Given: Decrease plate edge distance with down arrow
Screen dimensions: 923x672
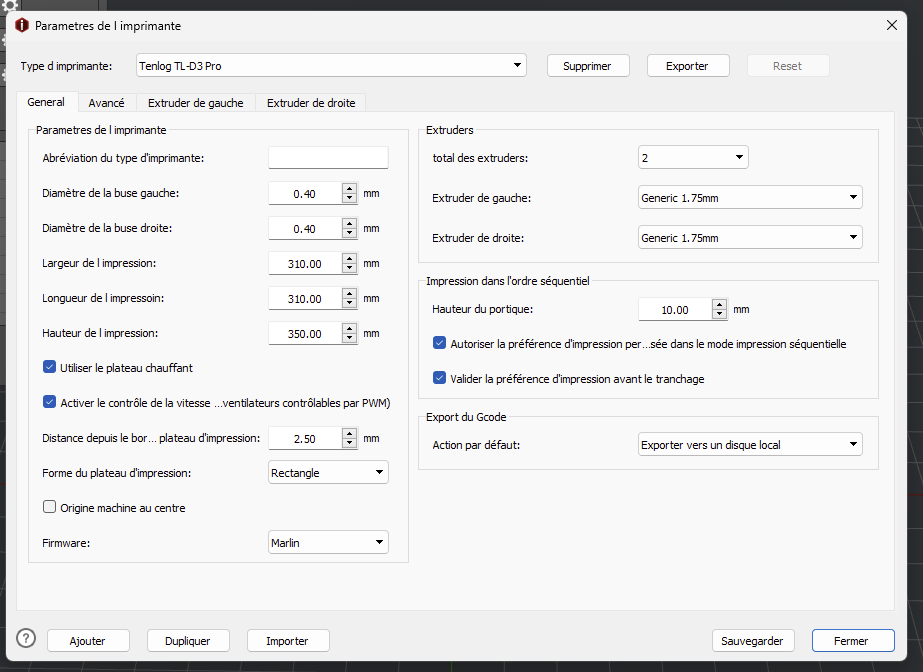Looking at the screenshot, I should pos(350,443).
